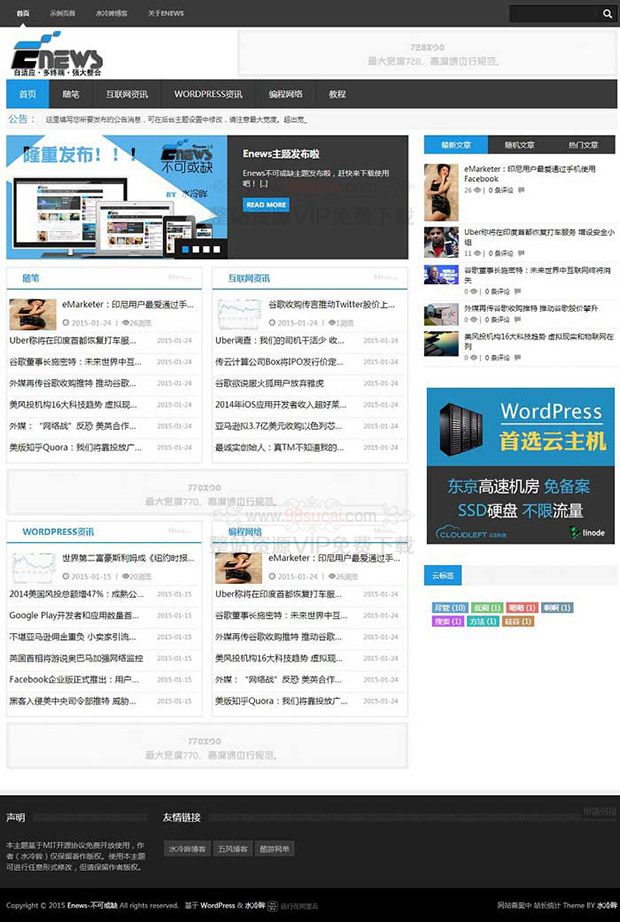Switch to the 随机文章 sidebar tab
This screenshot has width=620, height=922.
coord(519,145)
